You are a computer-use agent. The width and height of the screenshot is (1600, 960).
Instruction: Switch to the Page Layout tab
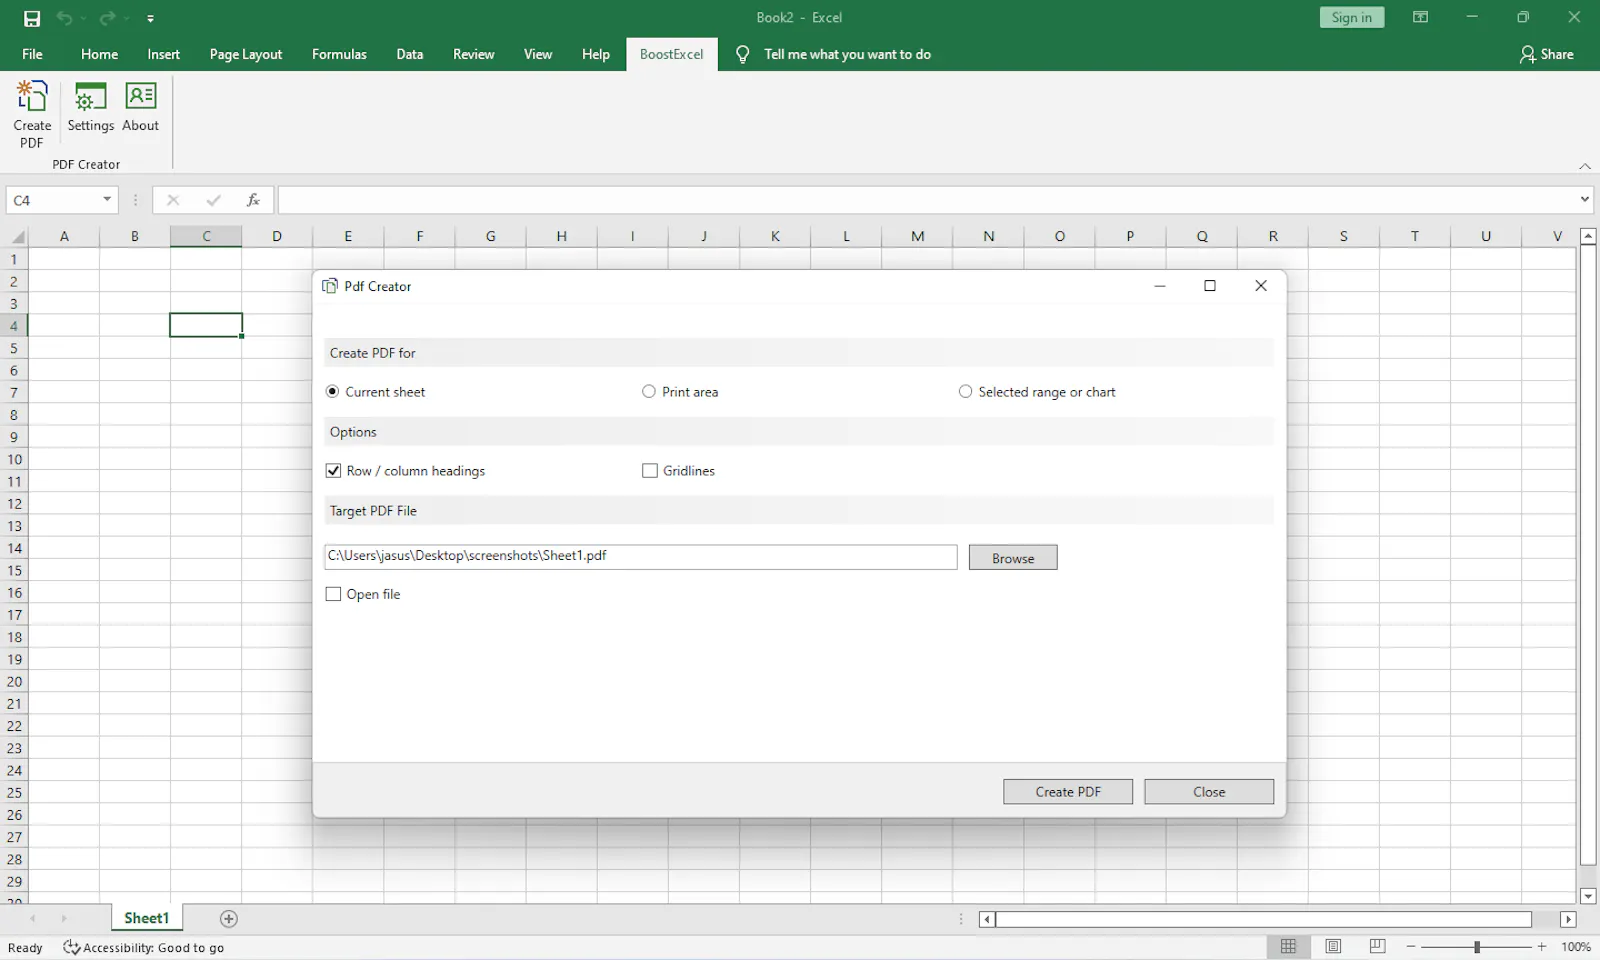(x=246, y=54)
